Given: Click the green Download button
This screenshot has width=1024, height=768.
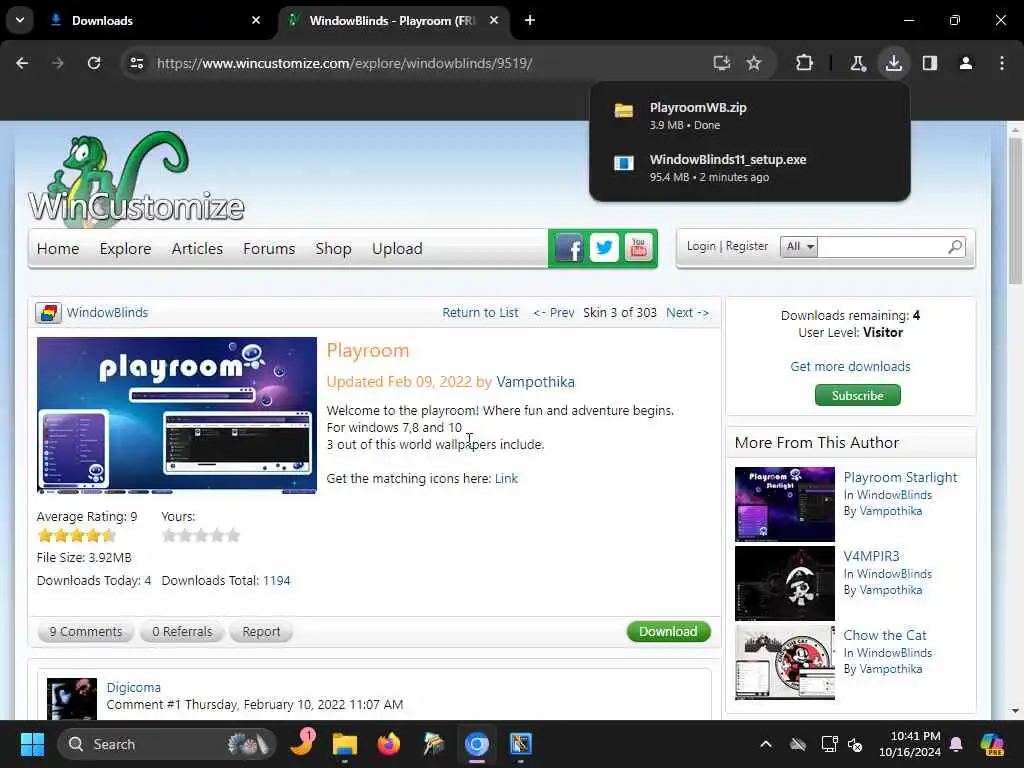Looking at the screenshot, I should coord(668,632).
